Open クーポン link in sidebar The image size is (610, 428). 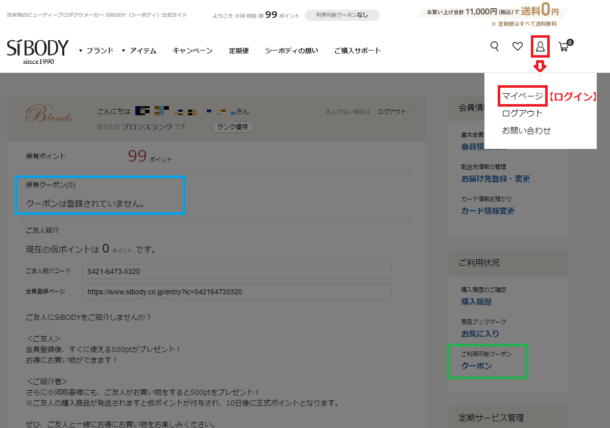(x=476, y=365)
